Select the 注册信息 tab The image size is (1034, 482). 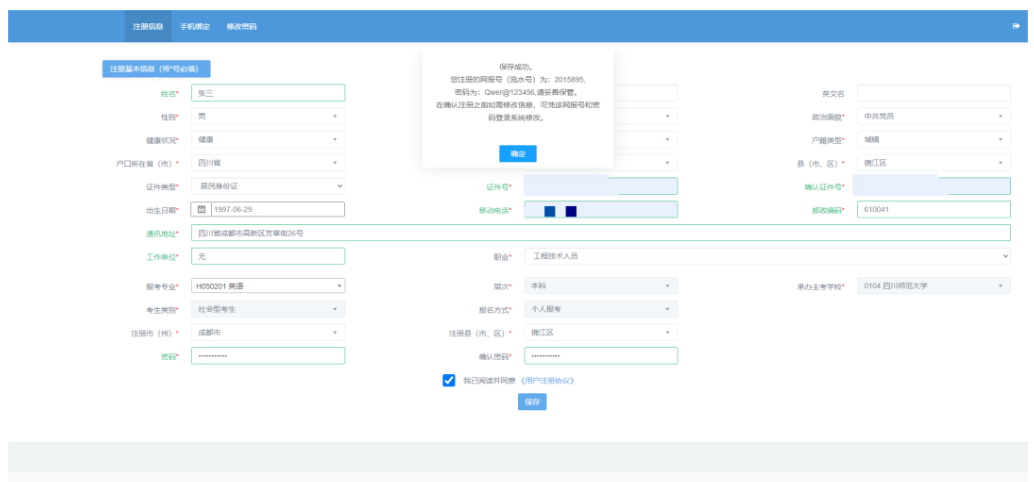(x=148, y=26)
